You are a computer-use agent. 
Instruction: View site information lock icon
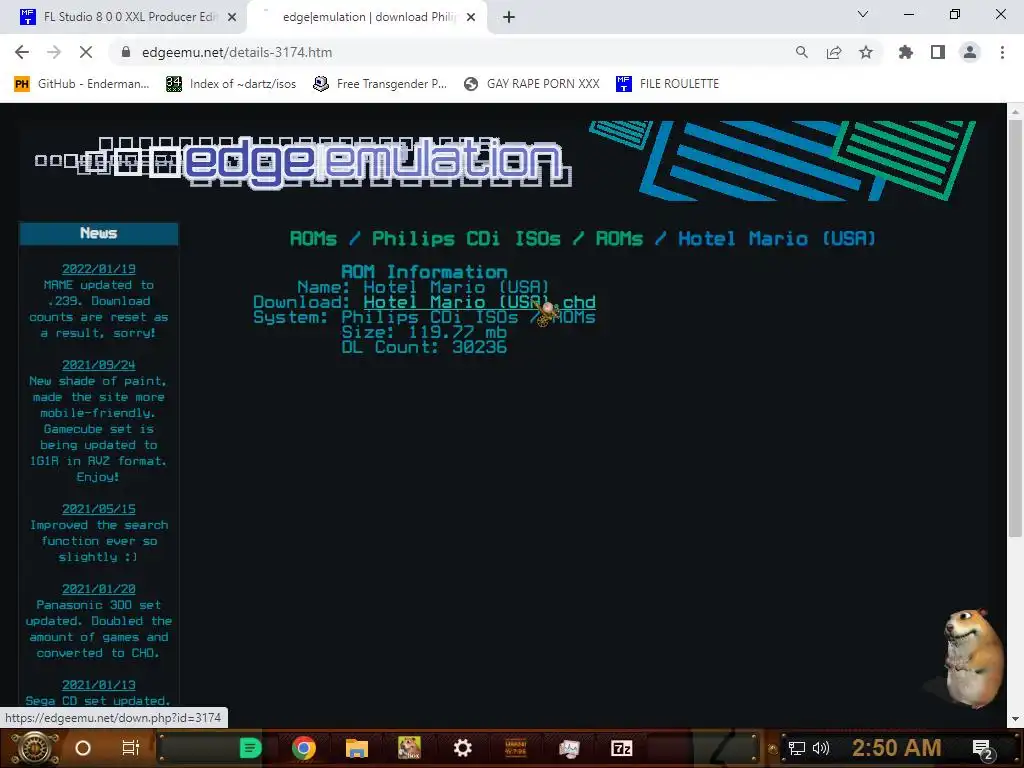(126, 52)
